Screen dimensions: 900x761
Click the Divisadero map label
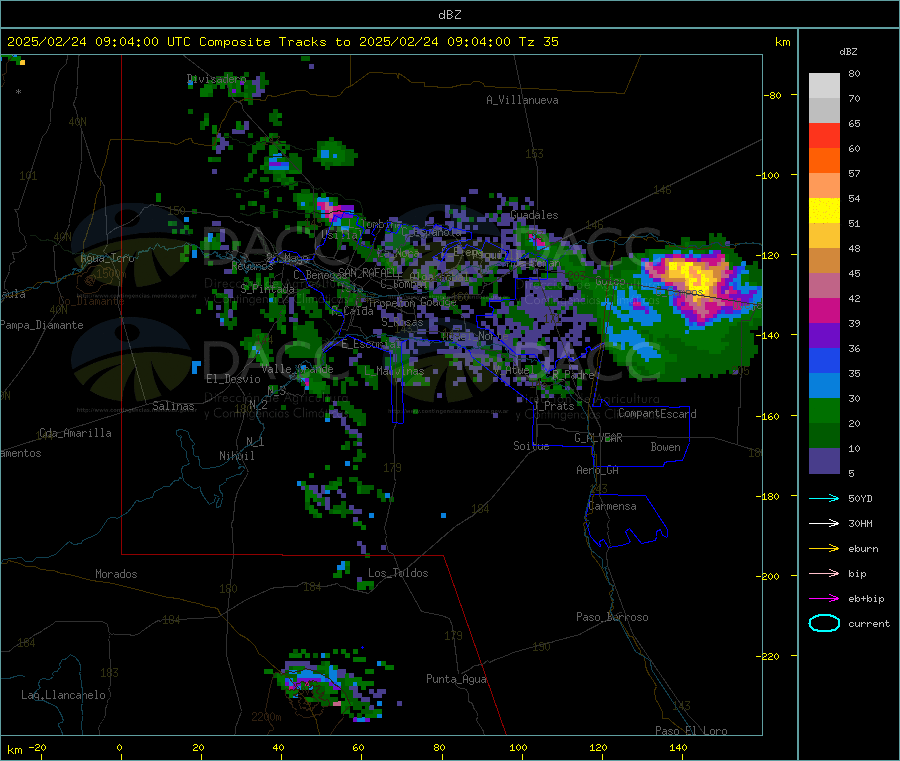pyautogui.click(x=216, y=79)
